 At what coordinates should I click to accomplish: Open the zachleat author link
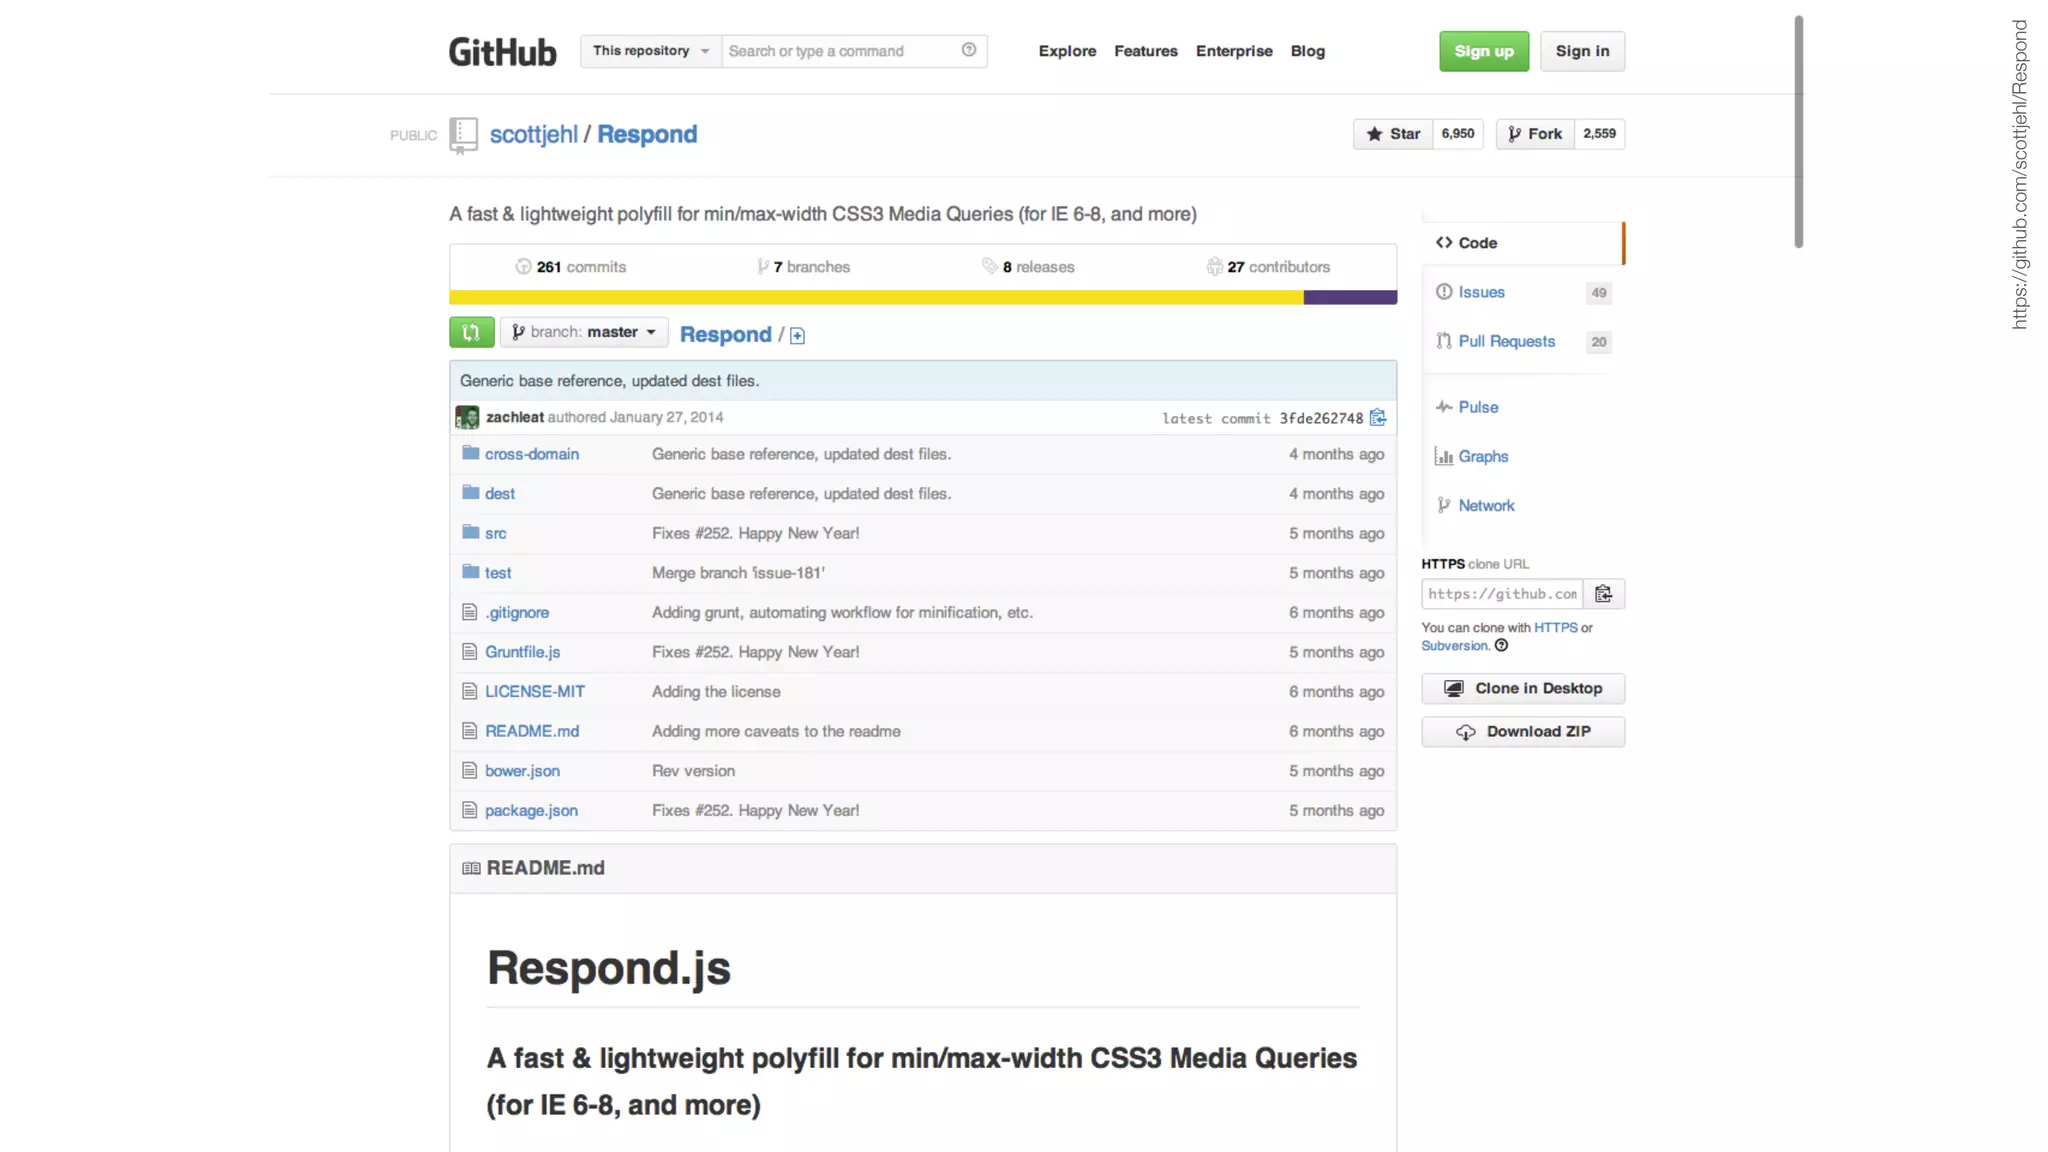pyautogui.click(x=515, y=417)
